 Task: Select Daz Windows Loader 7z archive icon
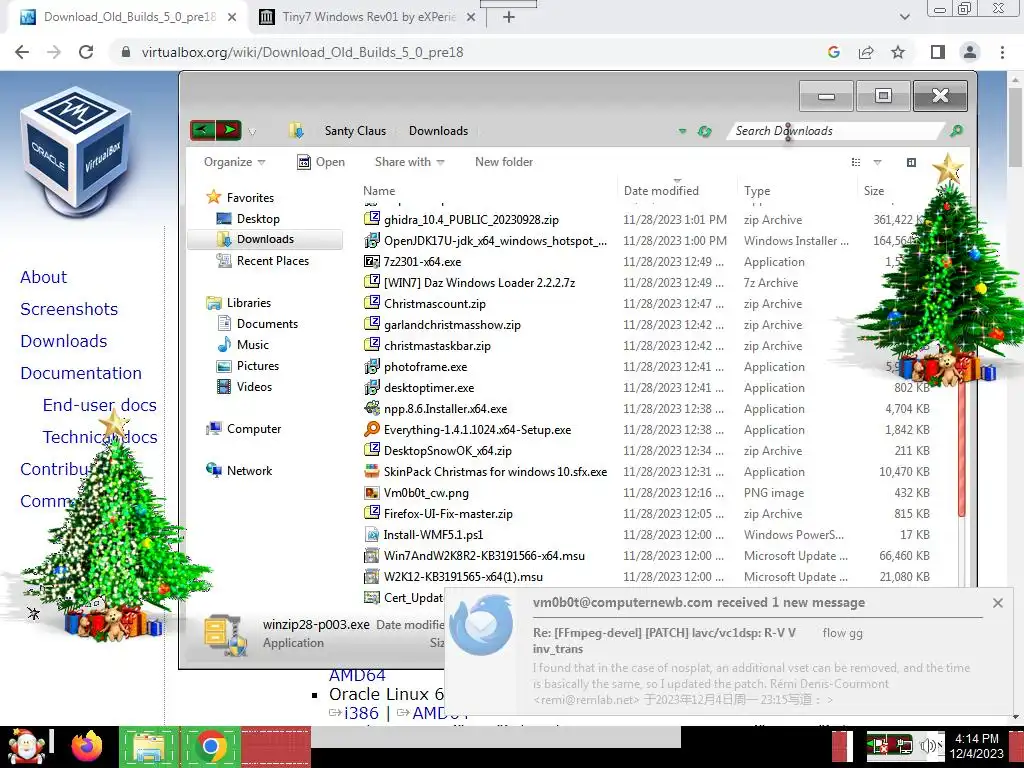click(372, 282)
